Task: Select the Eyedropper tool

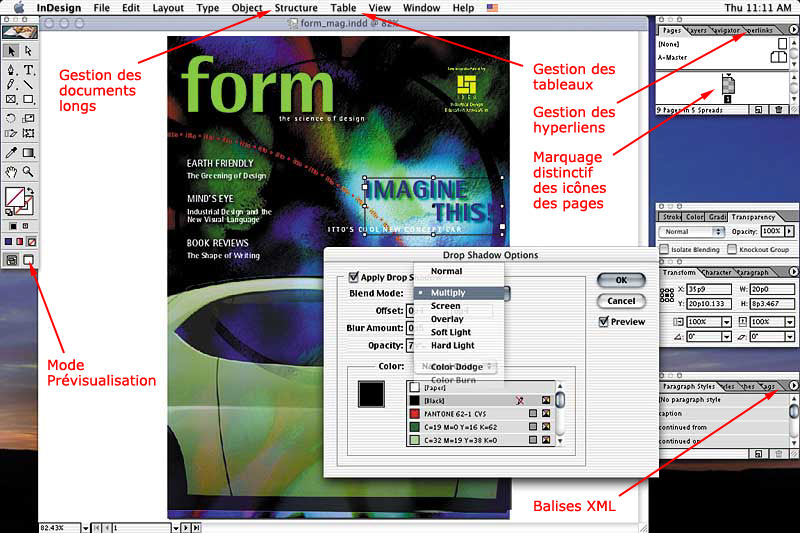Action: 11,153
